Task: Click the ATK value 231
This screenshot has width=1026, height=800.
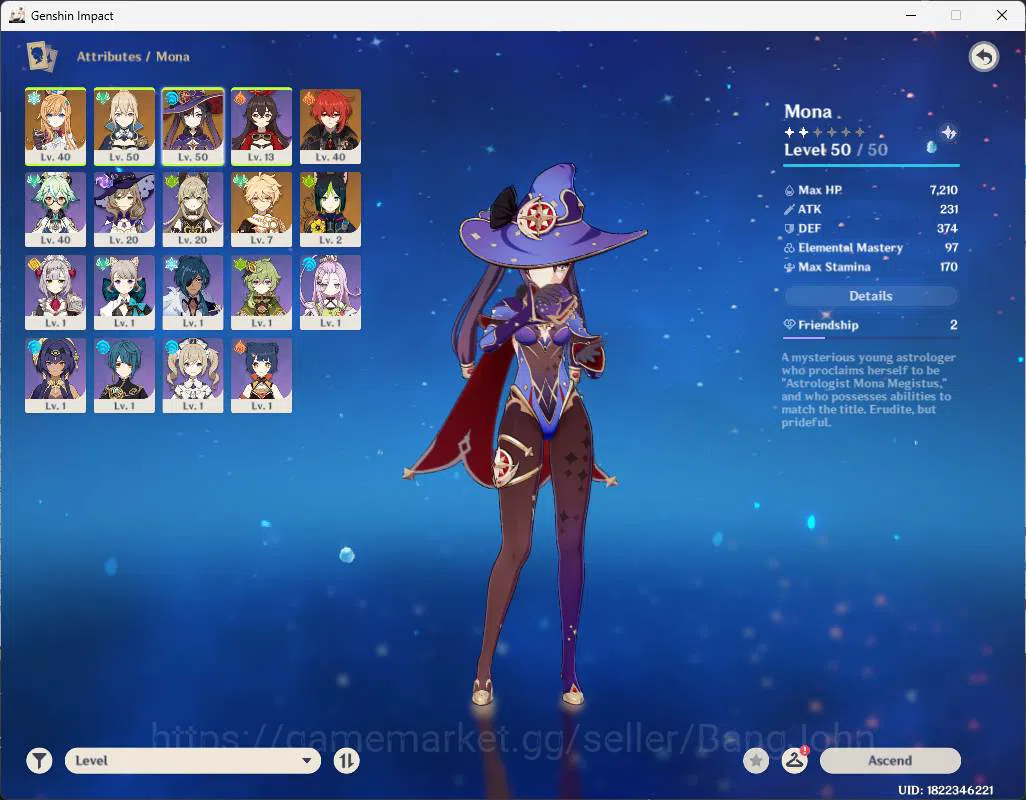Action: click(949, 209)
